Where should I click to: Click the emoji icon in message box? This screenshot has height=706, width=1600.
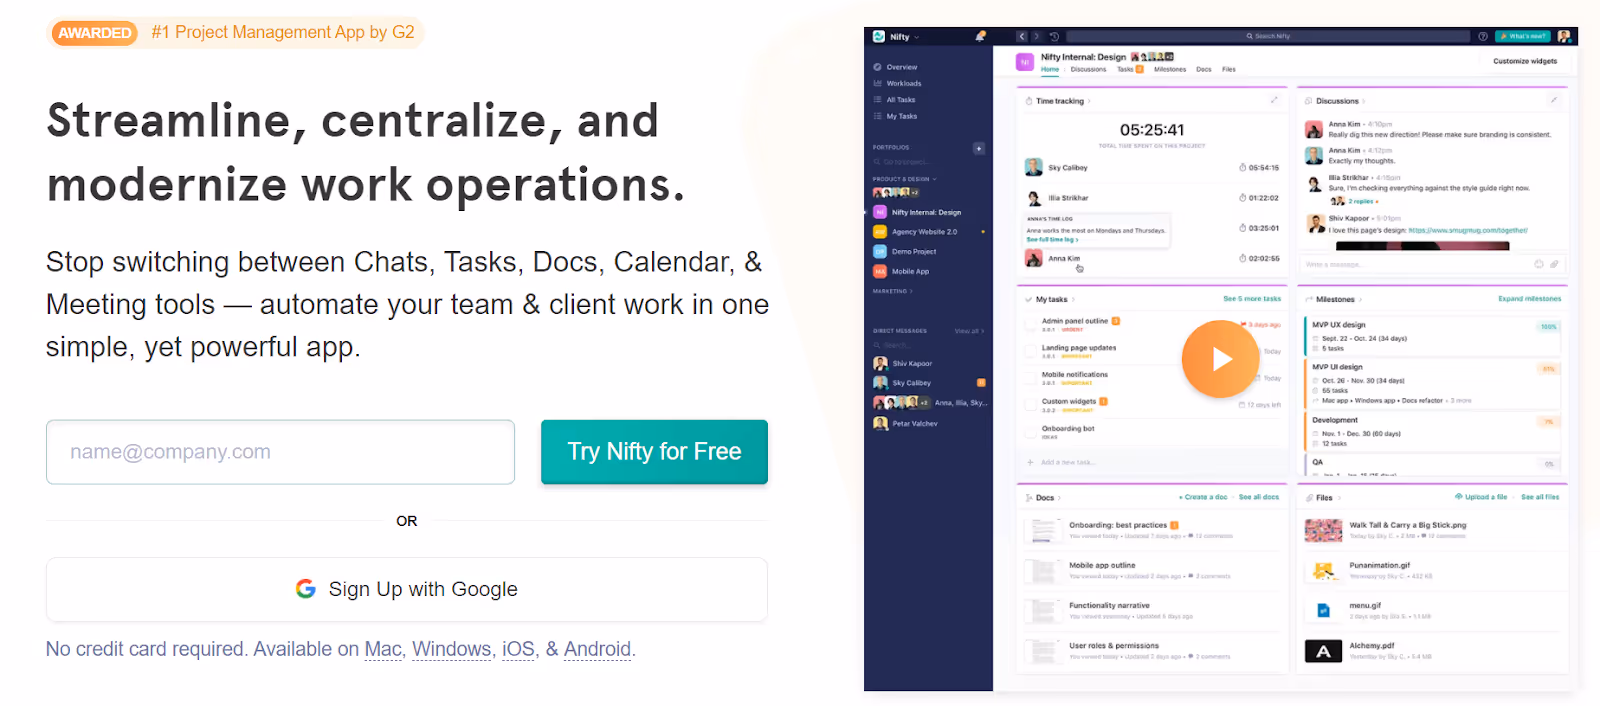[1539, 264]
